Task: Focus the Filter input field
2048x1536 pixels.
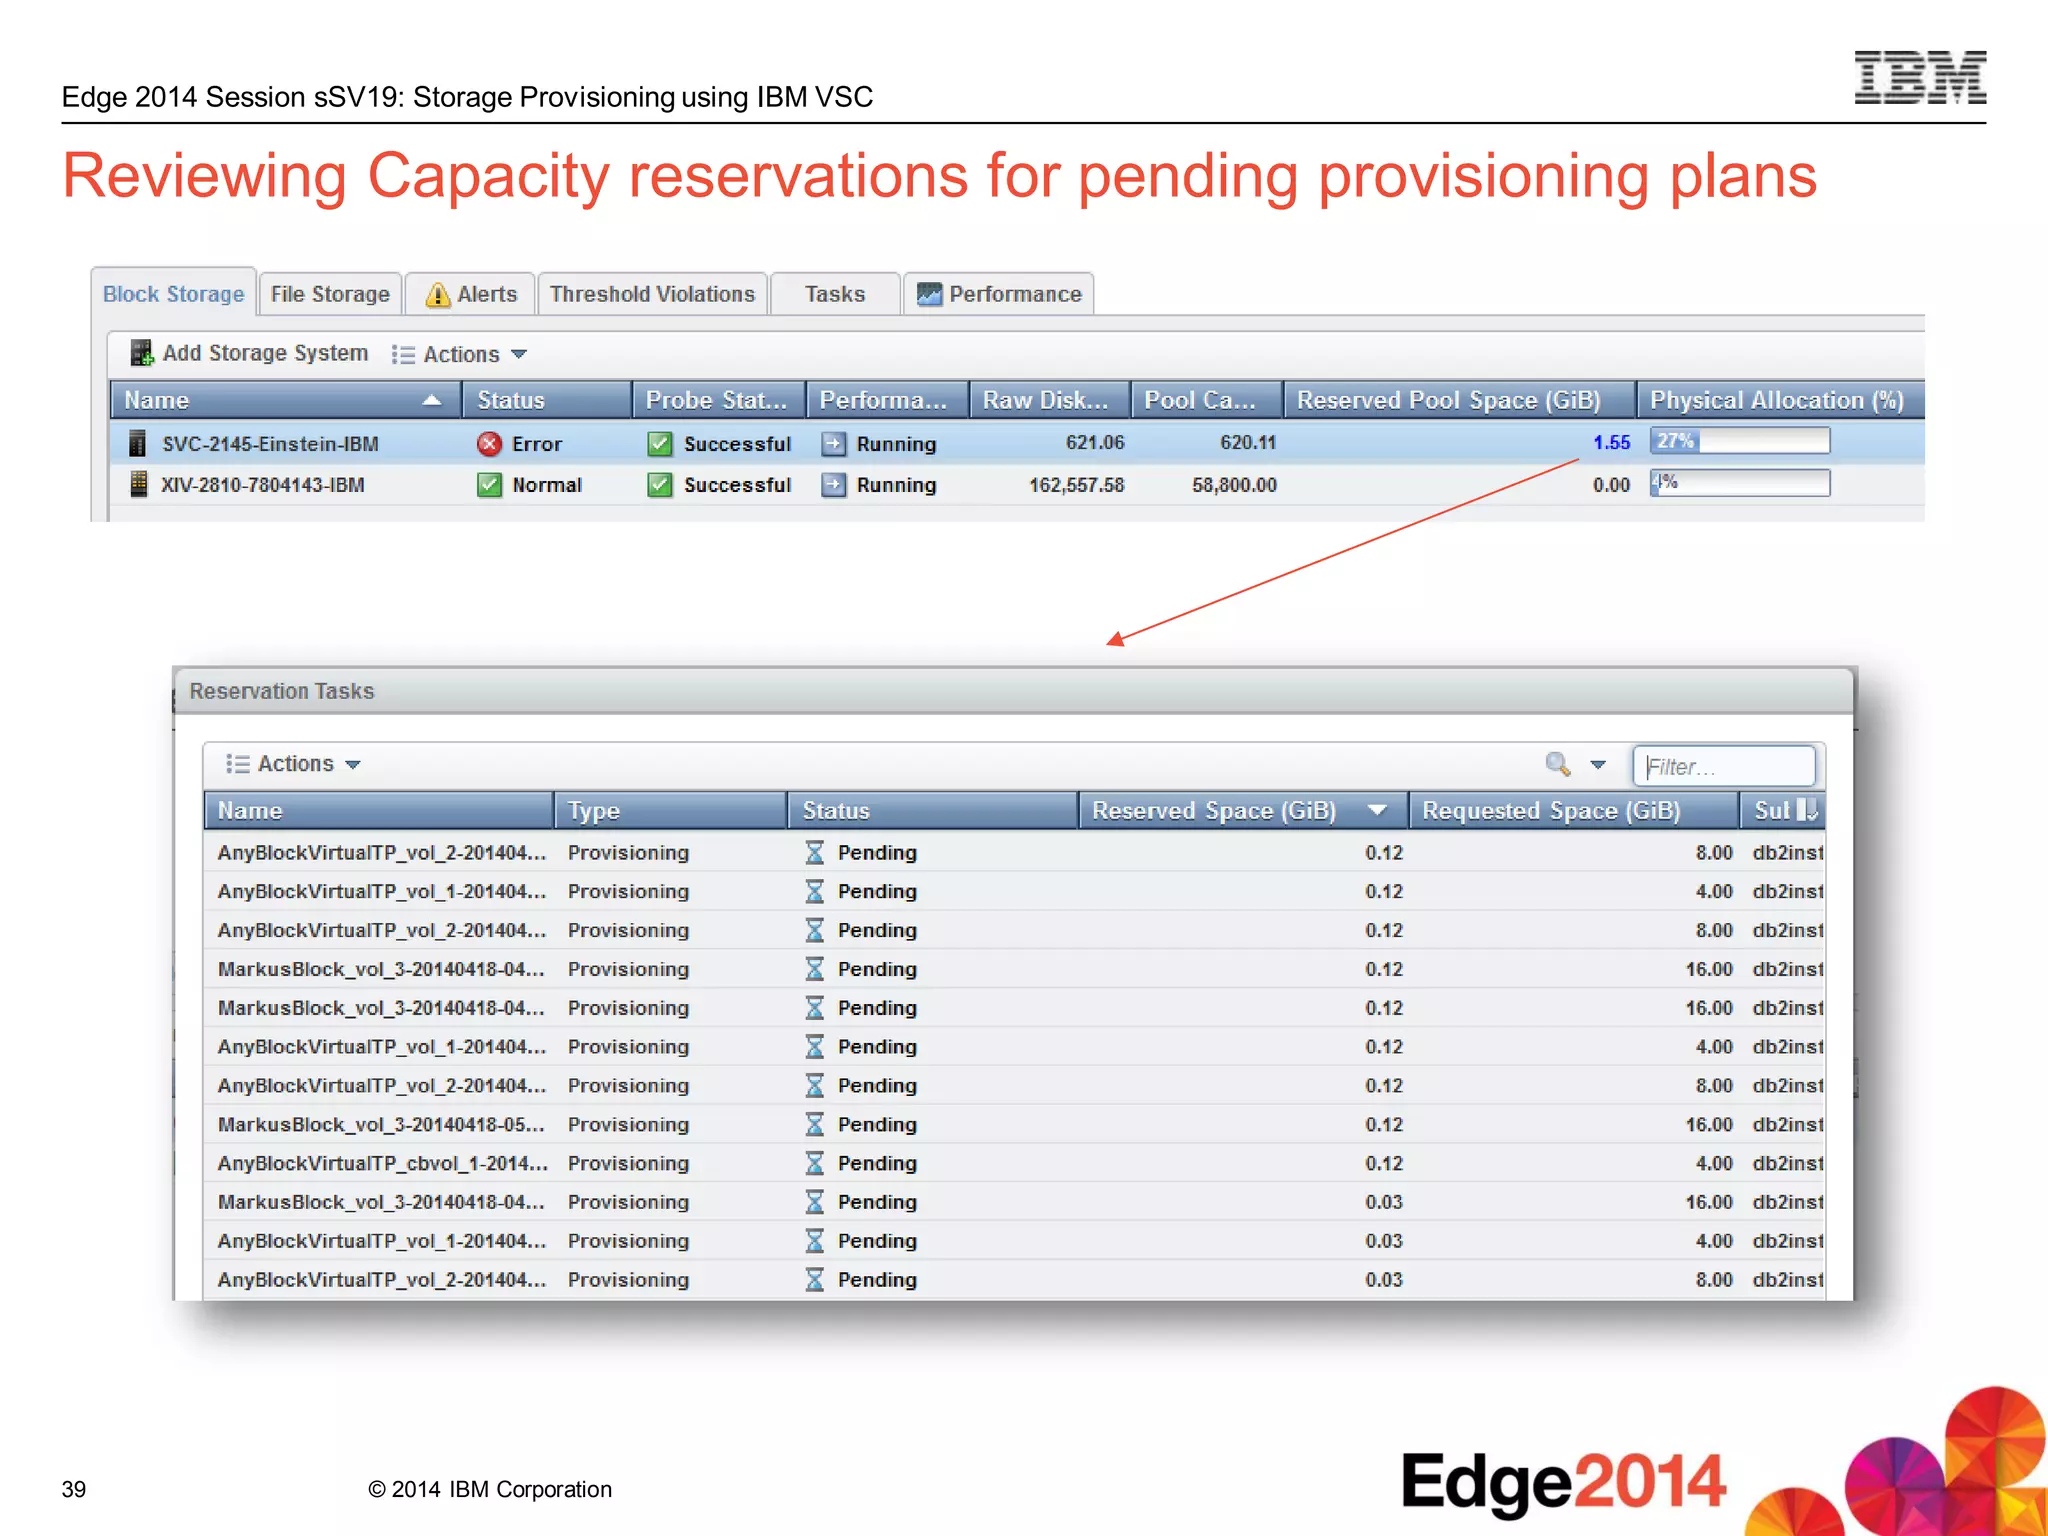Action: pyautogui.click(x=1724, y=766)
